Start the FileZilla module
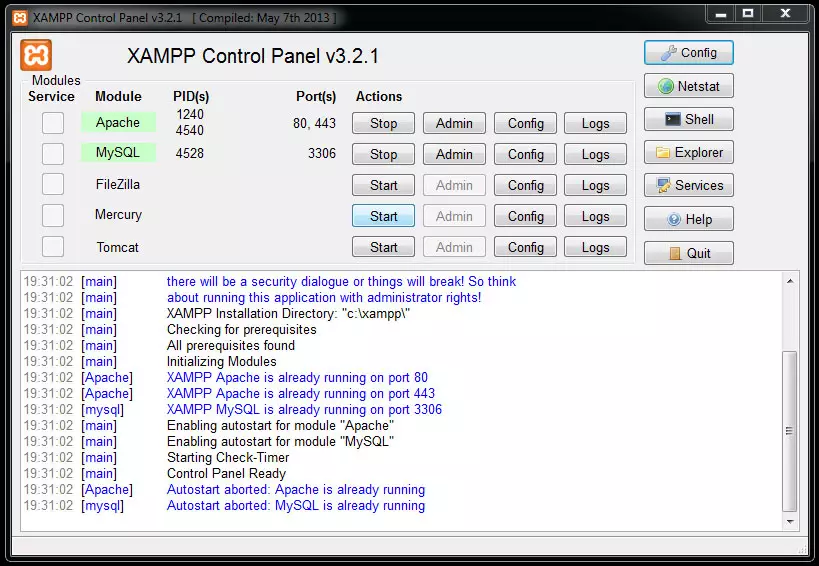Viewport: 819px width, 566px height. [x=383, y=185]
